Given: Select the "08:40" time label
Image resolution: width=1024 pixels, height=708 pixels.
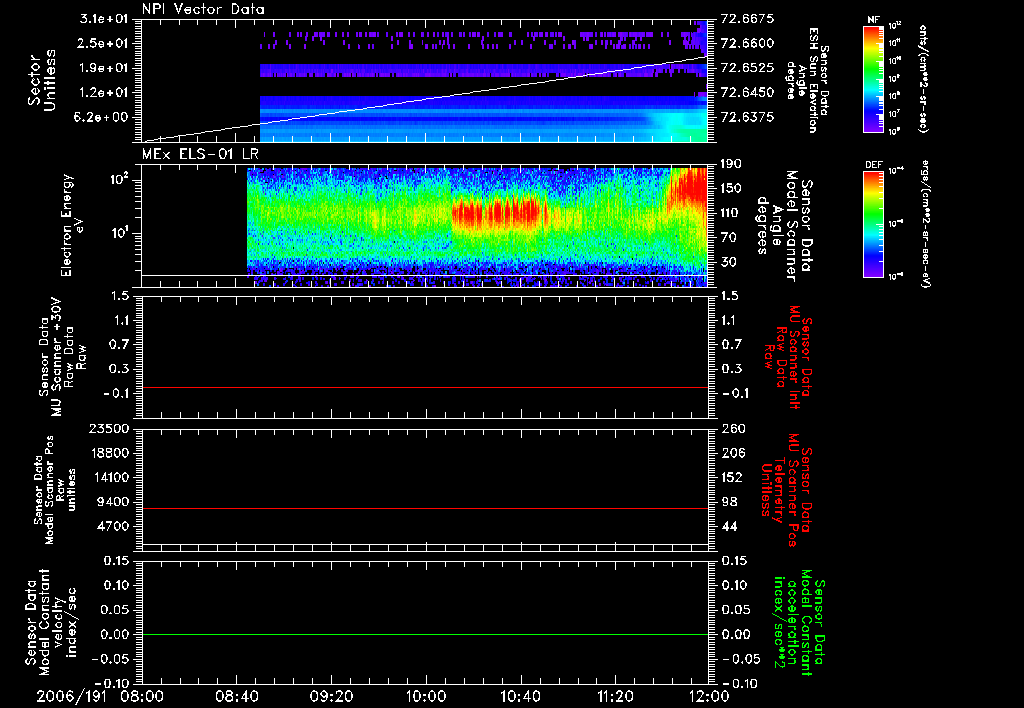Looking at the screenshot, I should click(x=236, y=696).
